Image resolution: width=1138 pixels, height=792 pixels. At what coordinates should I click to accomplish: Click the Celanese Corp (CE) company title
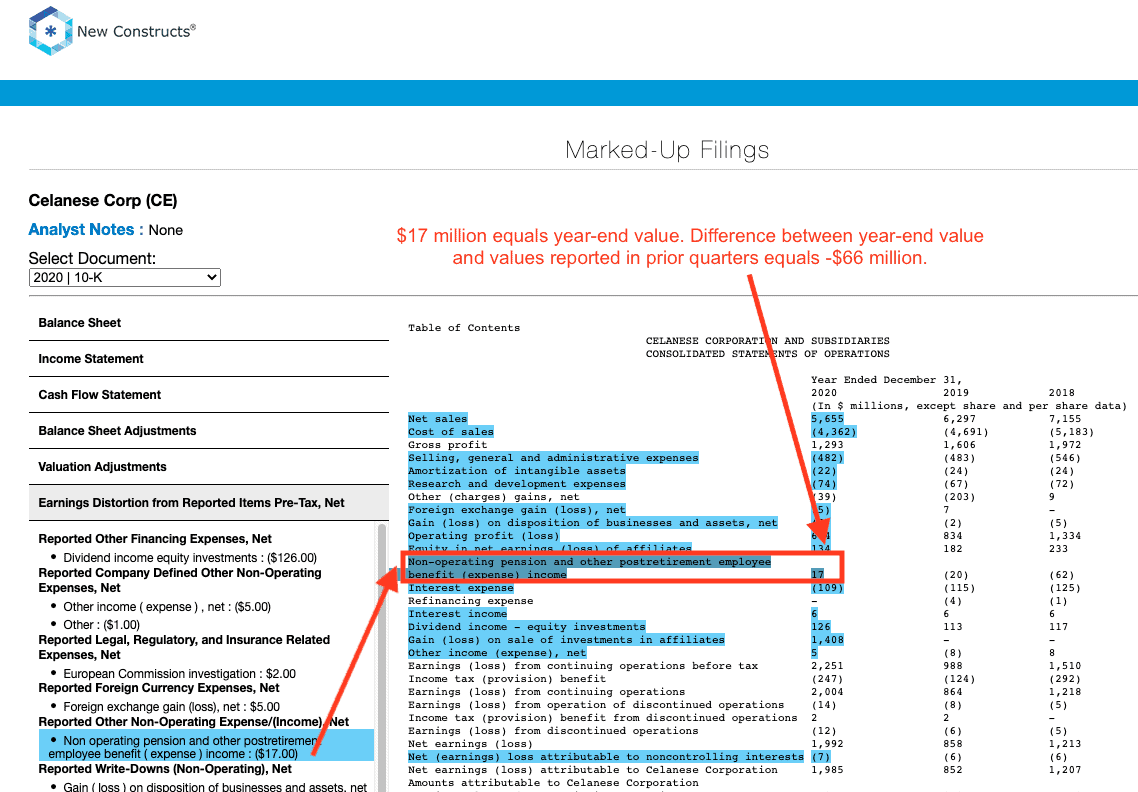point(103,200)
